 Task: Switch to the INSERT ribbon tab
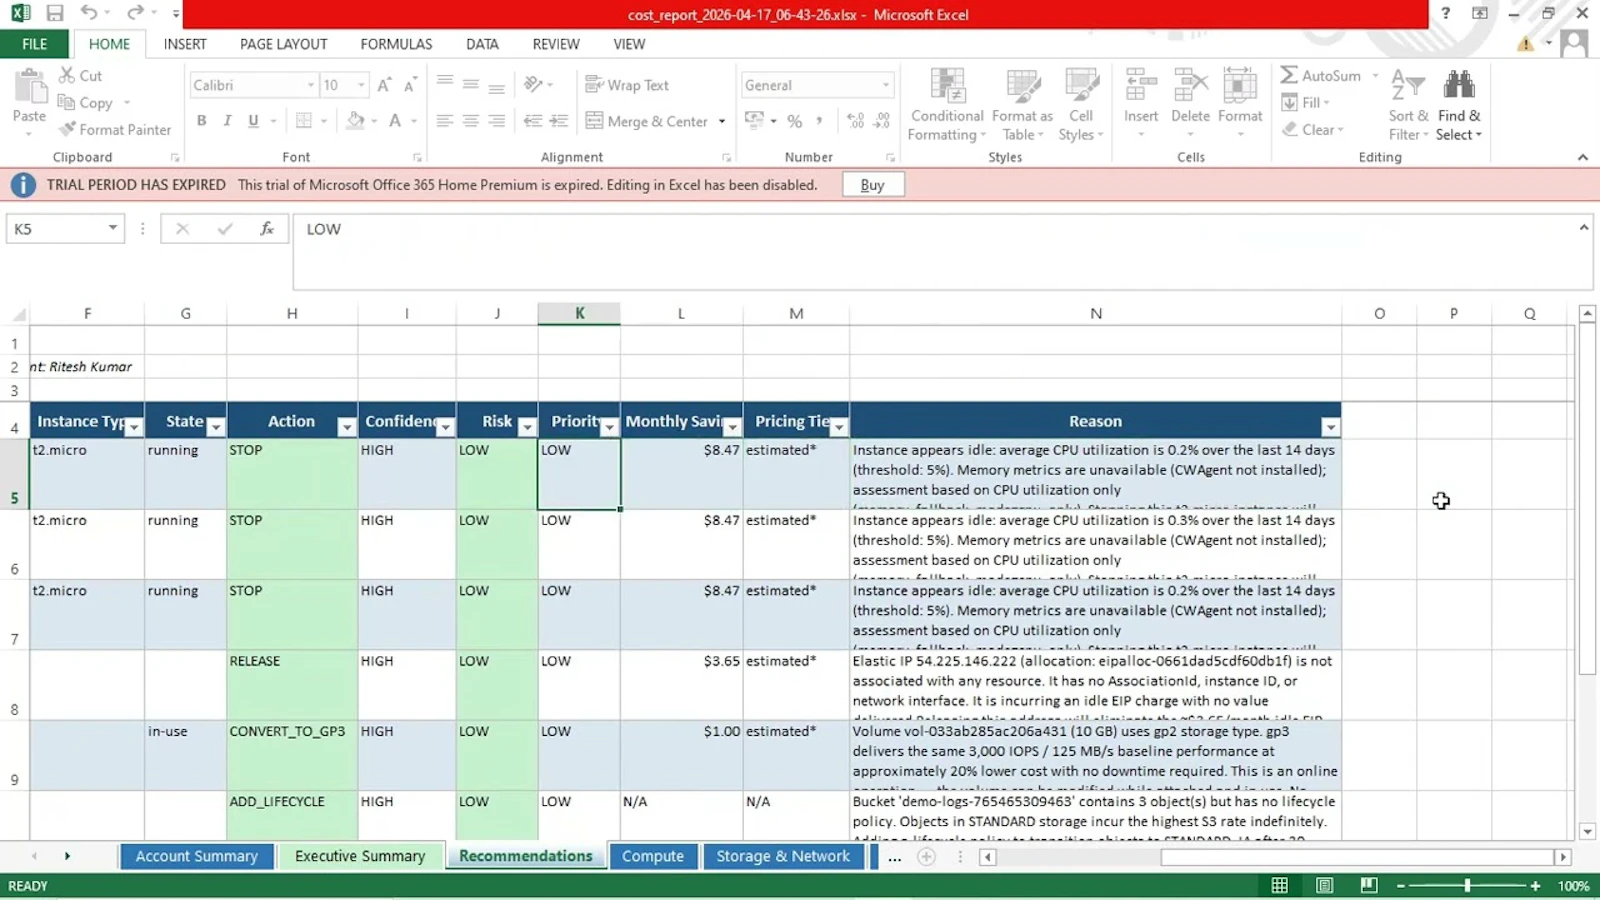coord(185,44)
